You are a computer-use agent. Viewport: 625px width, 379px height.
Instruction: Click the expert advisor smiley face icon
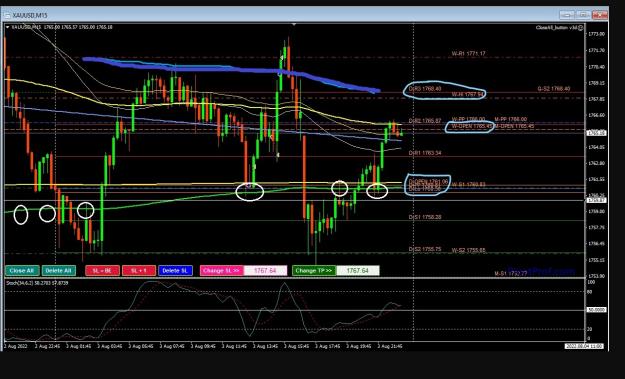coord(581,27)
